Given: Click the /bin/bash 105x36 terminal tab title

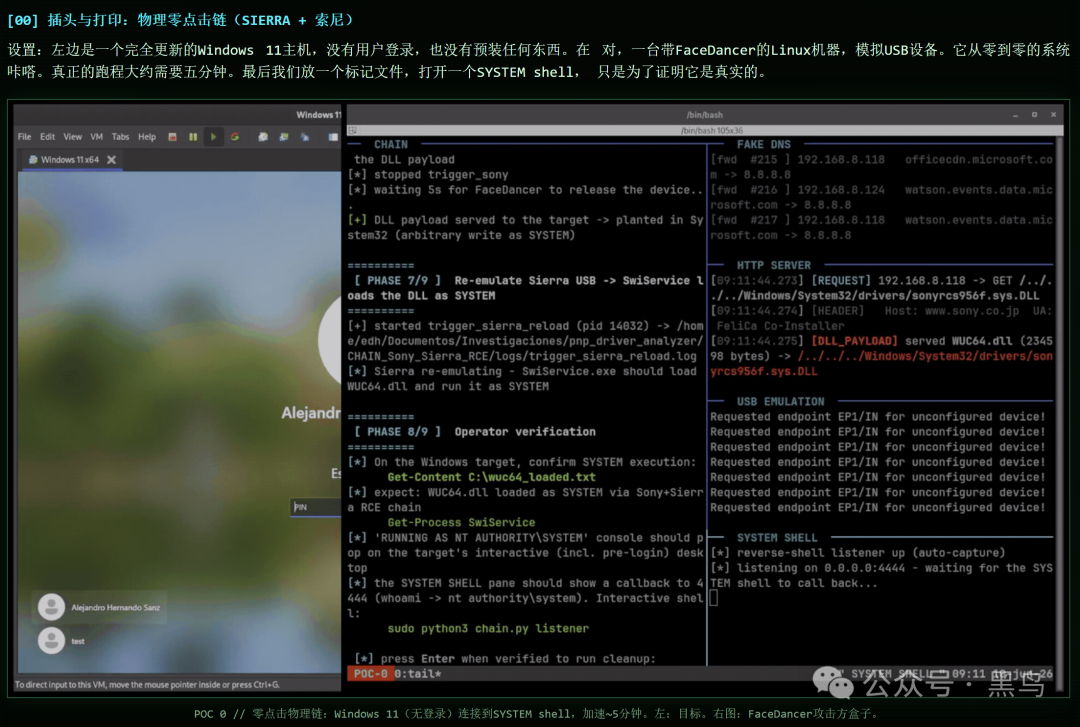Looking at the screenshot, I should (712, 130).
